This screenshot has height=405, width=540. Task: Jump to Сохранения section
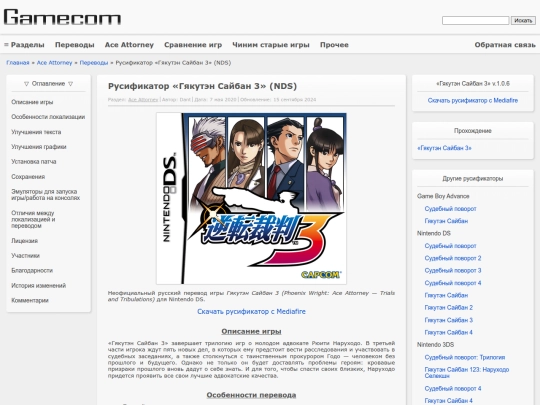pos(28,177)
